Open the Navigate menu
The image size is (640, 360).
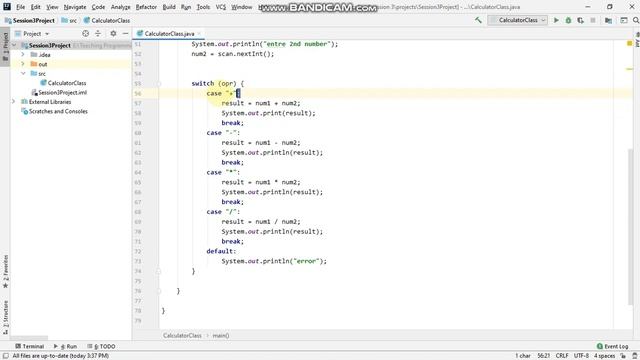pos(75,7)
